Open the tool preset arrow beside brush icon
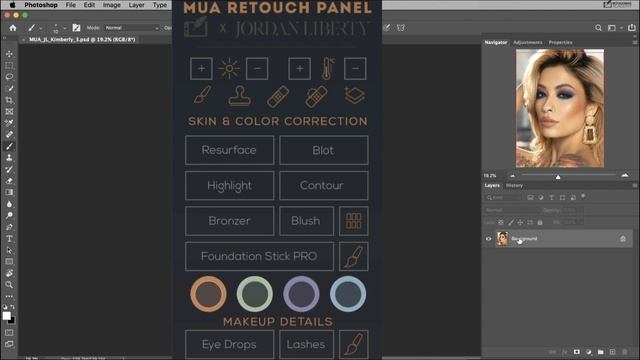Image resolution: width=640 pixels, height=360 pixels. click(x=40, y=28)
